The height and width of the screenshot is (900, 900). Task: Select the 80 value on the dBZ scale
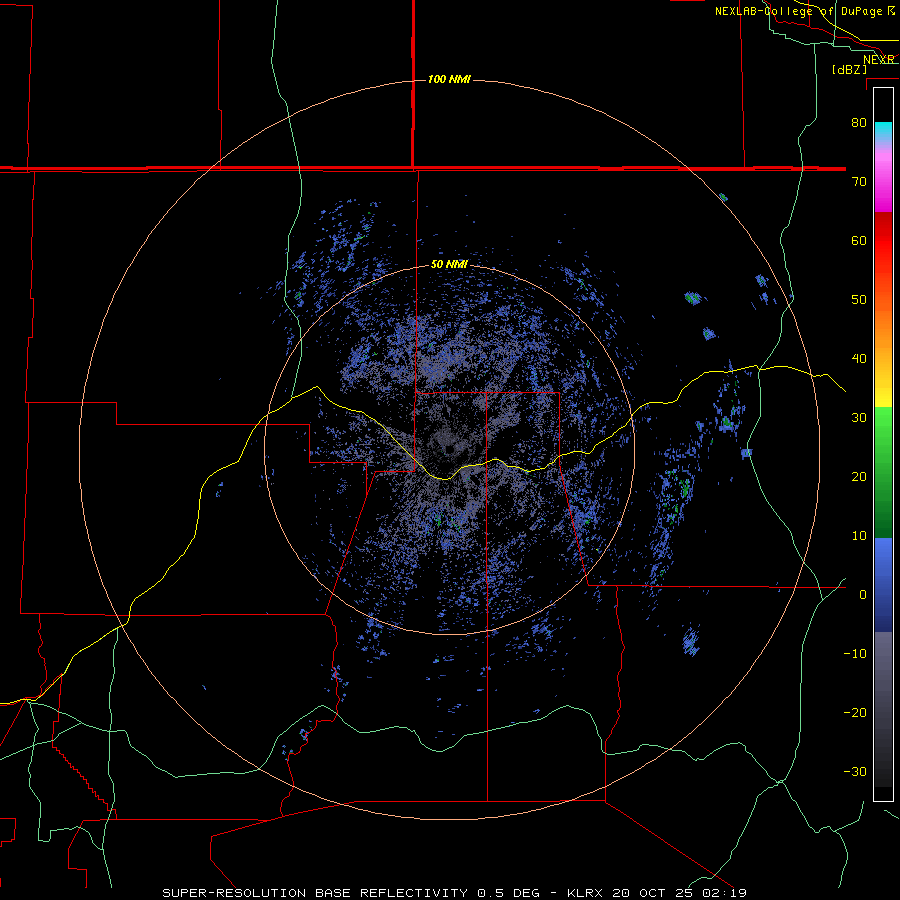point(859,122)
